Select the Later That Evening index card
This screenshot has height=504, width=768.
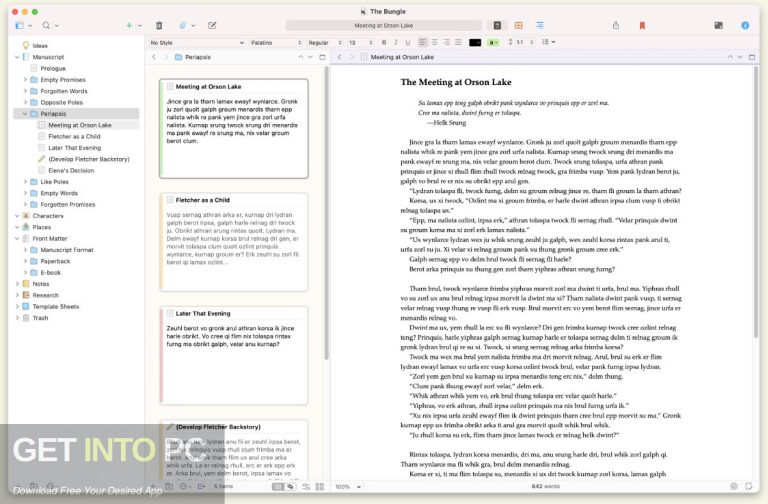pos(234,356)
